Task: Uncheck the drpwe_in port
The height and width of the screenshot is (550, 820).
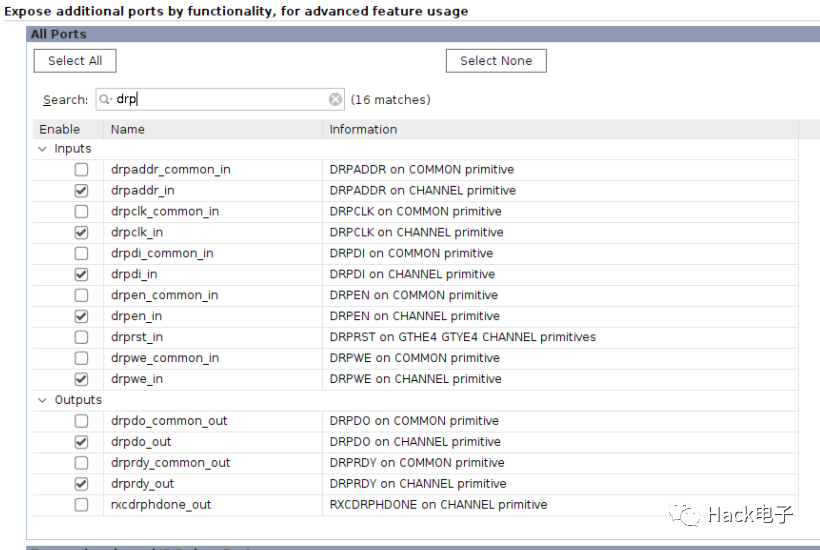Action: tap(81, 379)
